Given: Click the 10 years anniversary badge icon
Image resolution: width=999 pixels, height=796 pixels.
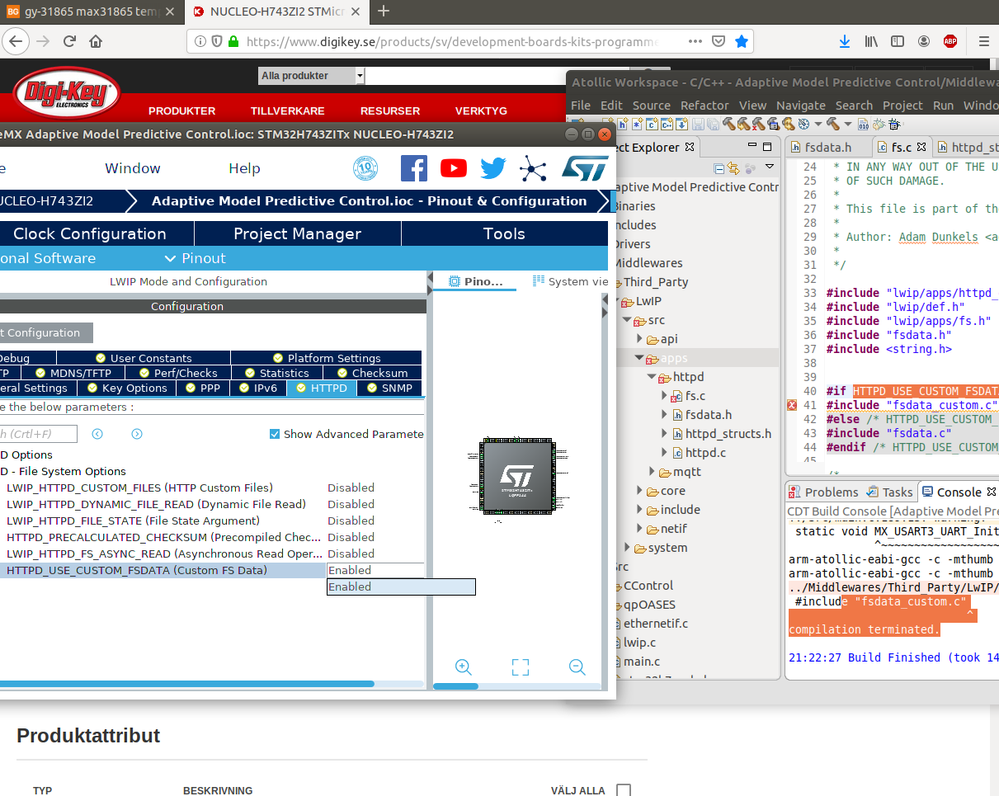Looking at the screenshot, I should point(365,168).
